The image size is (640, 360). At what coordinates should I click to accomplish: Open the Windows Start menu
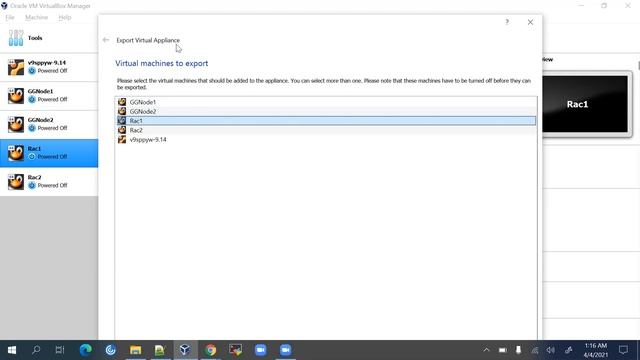pyautogui.click(x=12, y=350)
